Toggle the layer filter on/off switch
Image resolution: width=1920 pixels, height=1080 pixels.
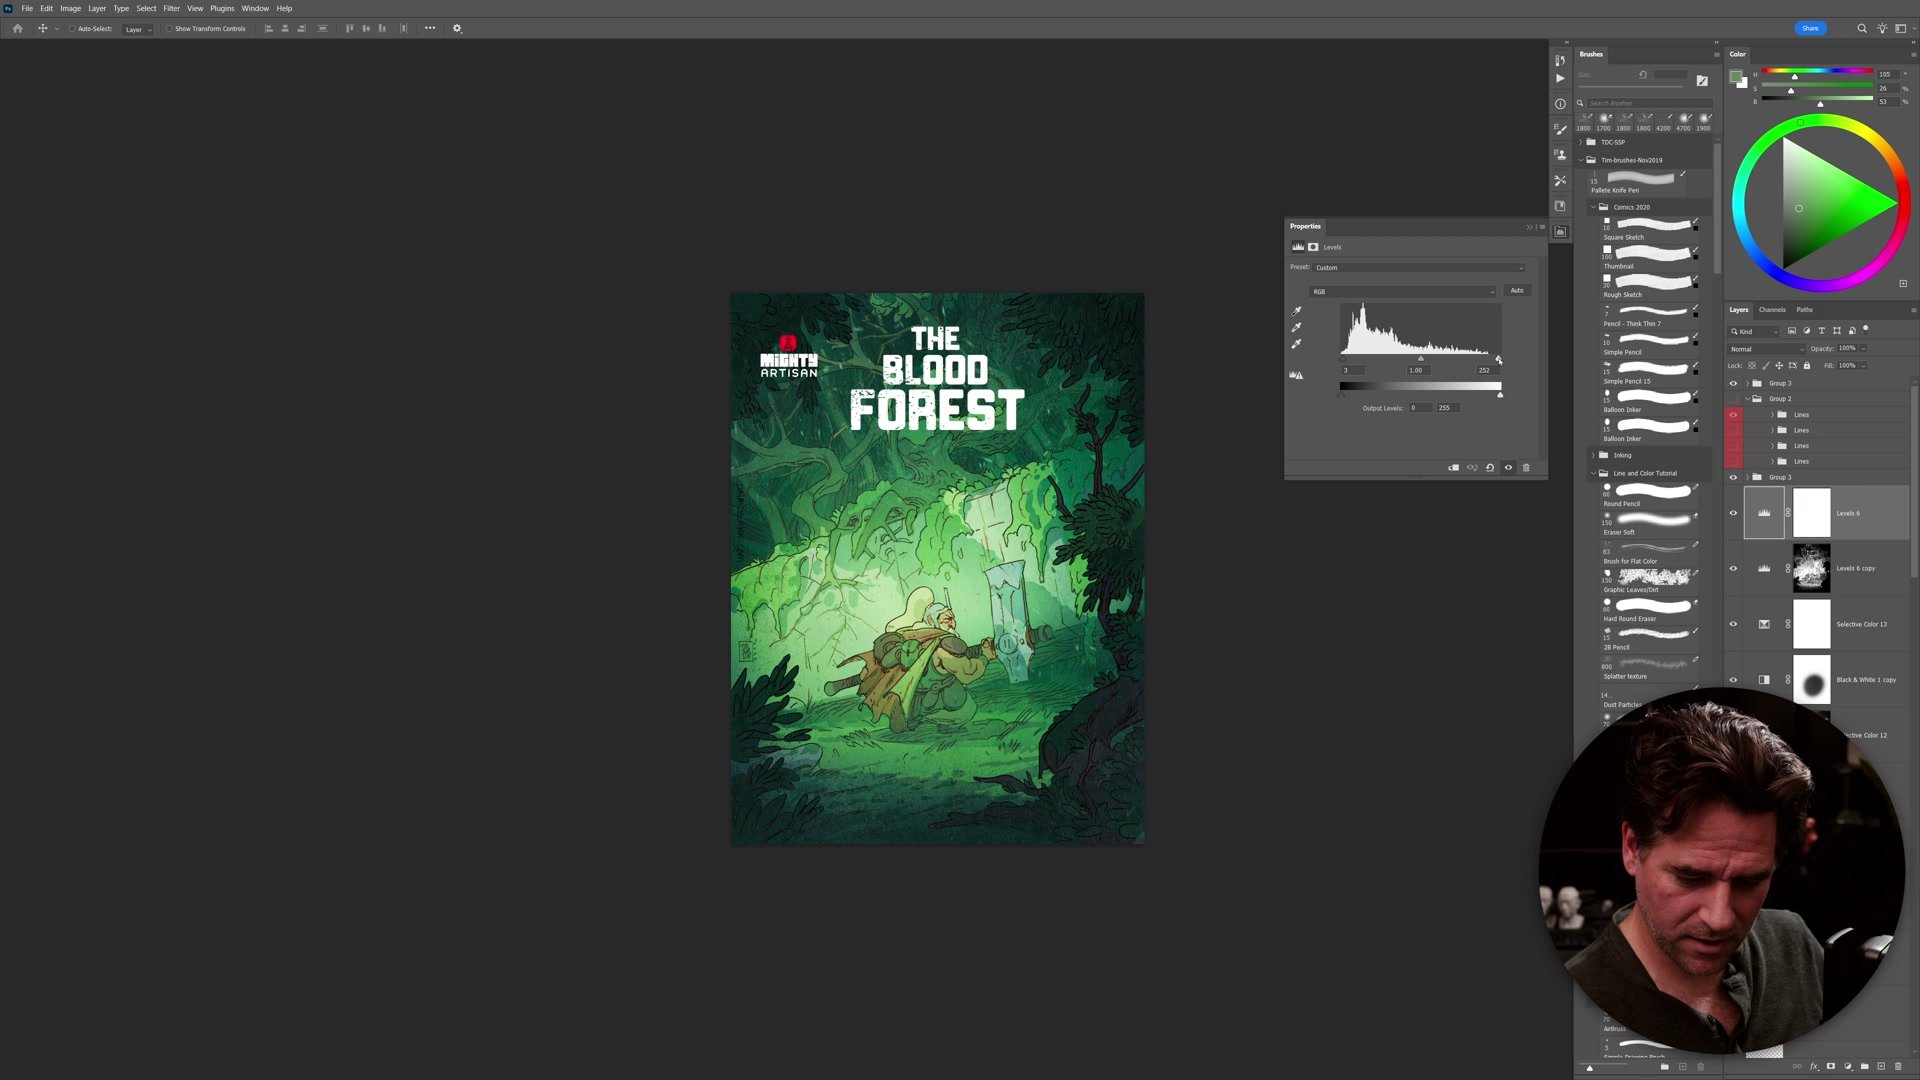point(1866,329)
